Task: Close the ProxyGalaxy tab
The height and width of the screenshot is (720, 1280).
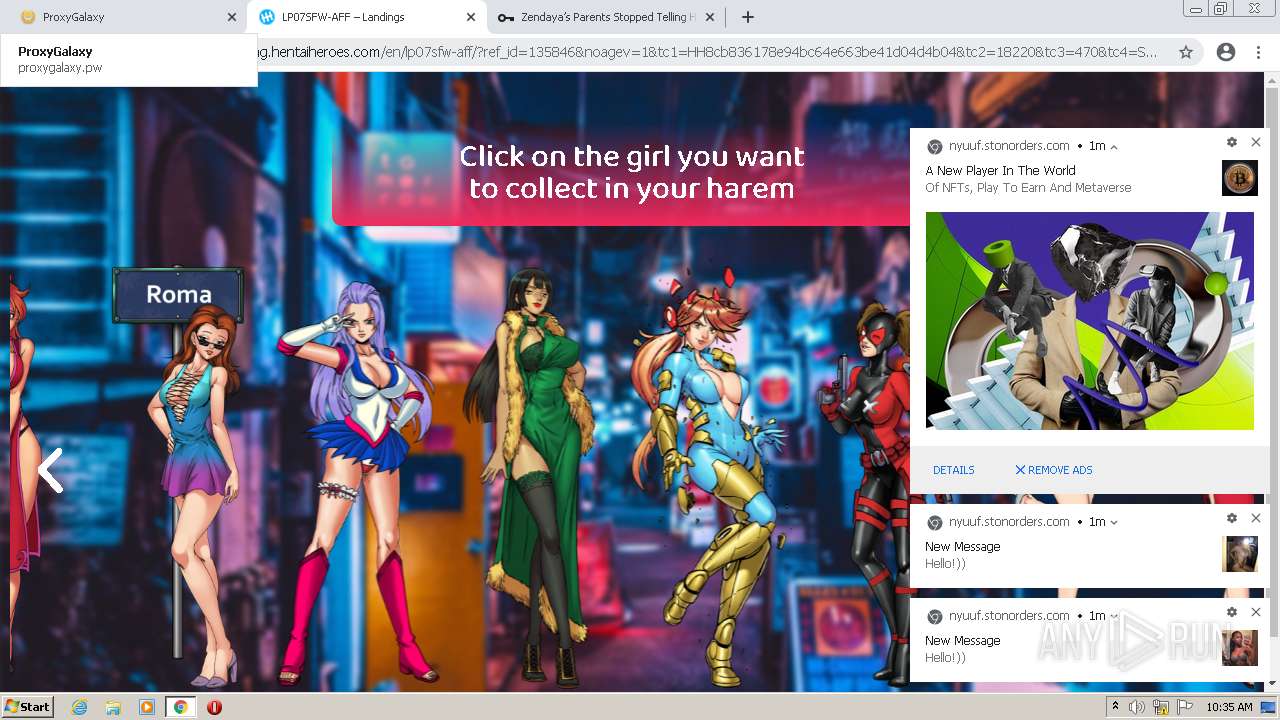Action: (x=232, y=17)
